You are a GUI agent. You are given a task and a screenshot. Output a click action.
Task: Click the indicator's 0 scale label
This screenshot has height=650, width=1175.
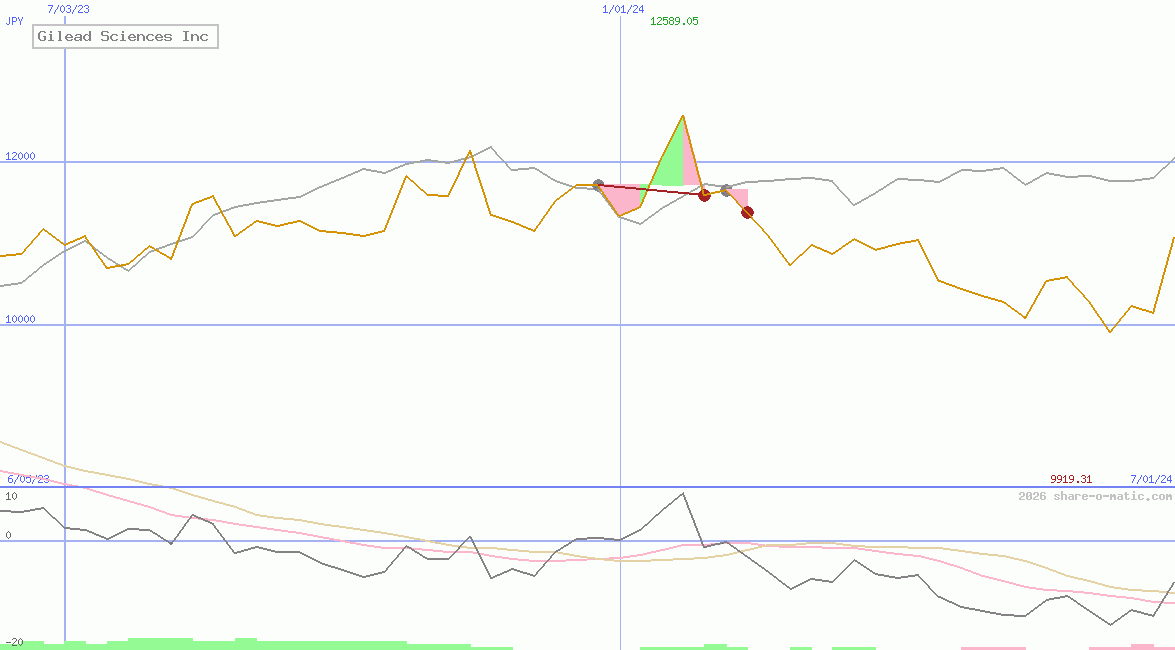(x=8, y=535)
